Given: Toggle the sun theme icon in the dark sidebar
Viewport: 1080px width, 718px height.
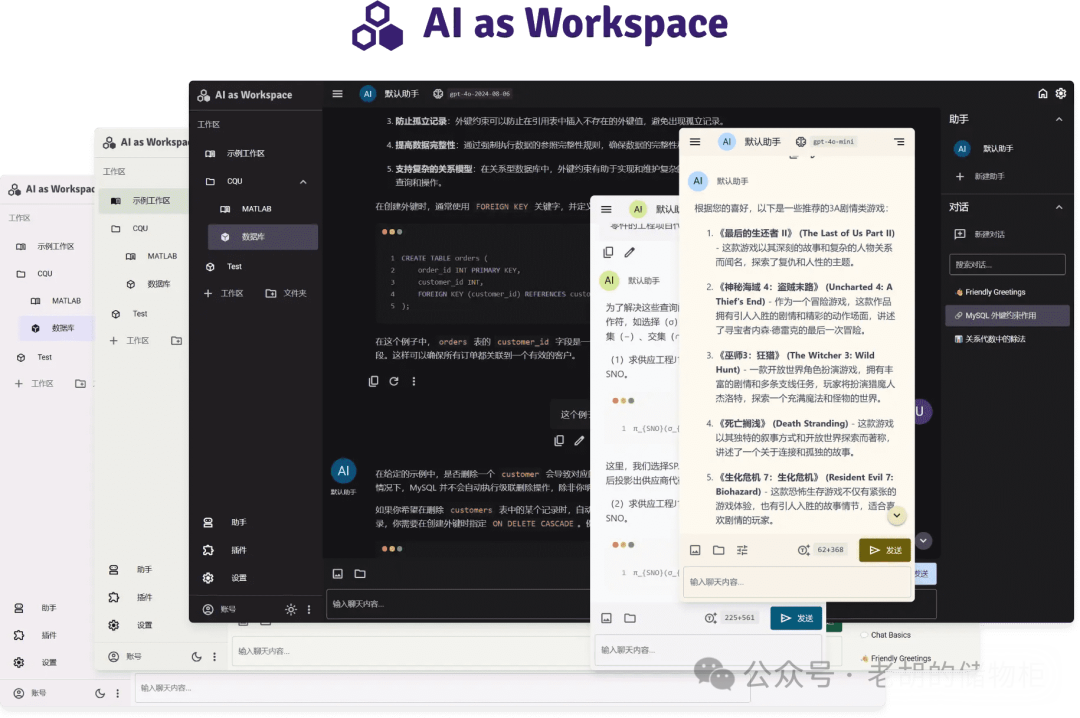Looking at the screenshot, I should (x=291, y=610).
